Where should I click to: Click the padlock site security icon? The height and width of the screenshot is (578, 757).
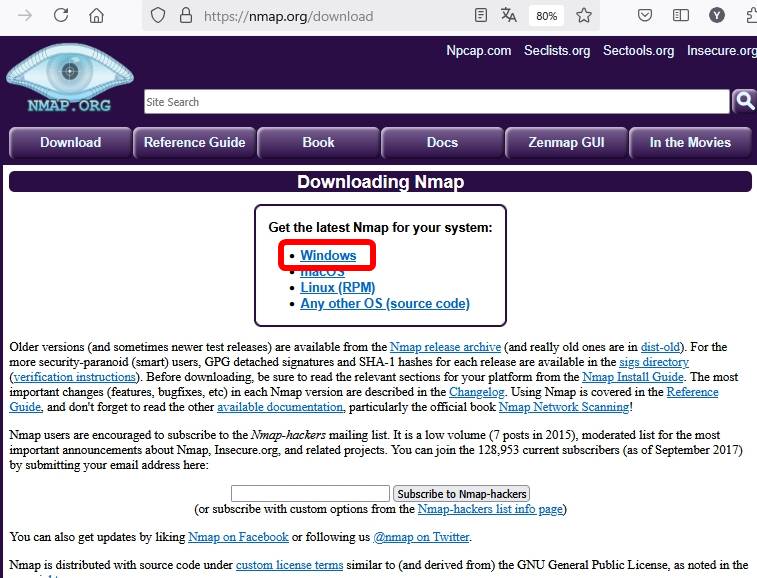[x=186, y=16]
